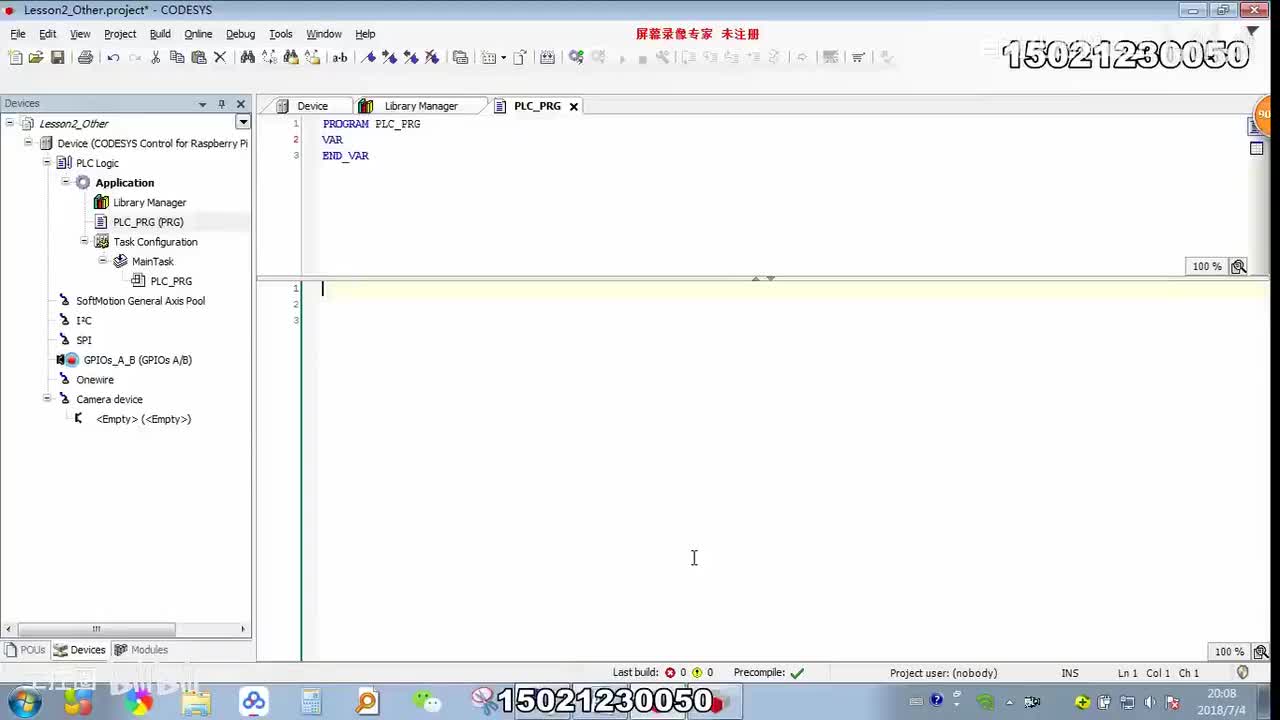Screen dimensions: 1280x720
Task: Click the Login gear icon in toolbar
Action: pyautogui.click(x=576, y=57)
